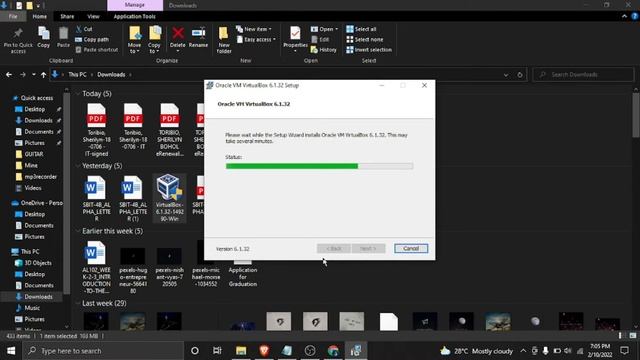Select OneDrive - Personal in sidebar
Viewport: 640px width, 360px height.
(x=38, y=203)
